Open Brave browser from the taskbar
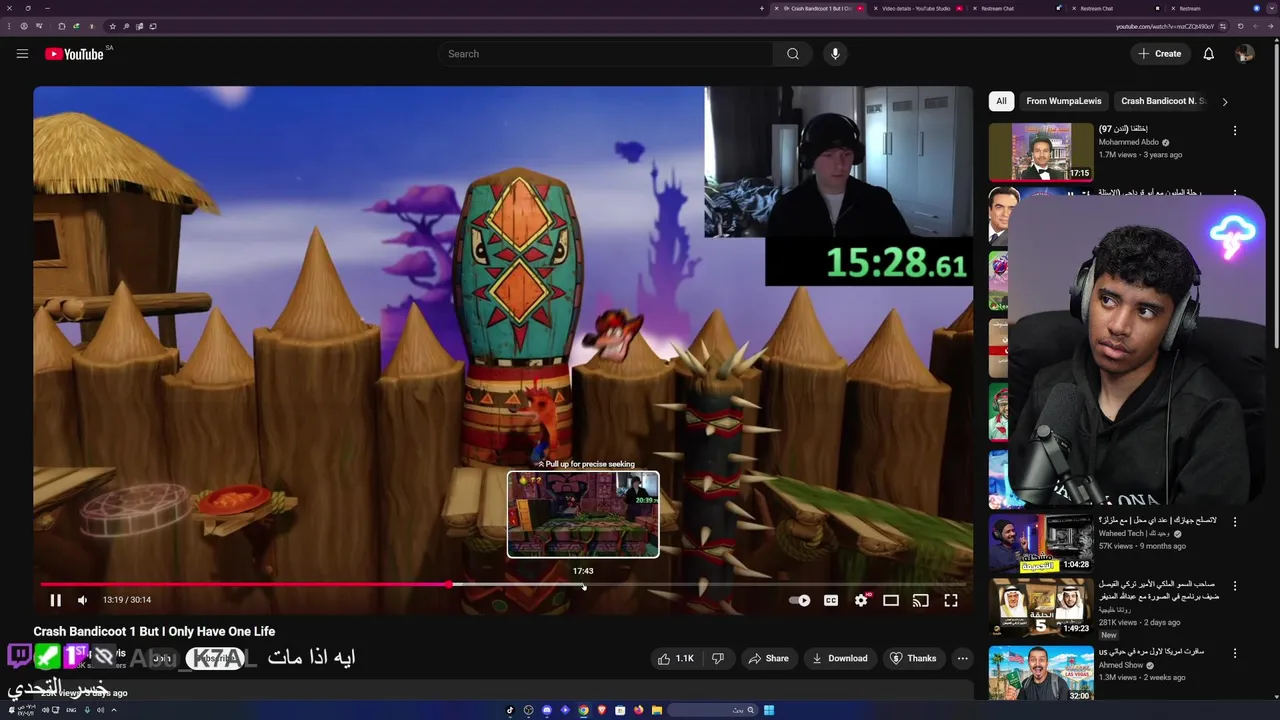 (601, 710)
